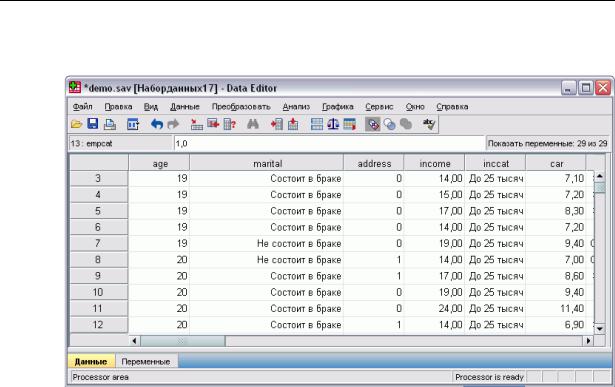
Task: Click the address cell in row 9
Action: 374,276
